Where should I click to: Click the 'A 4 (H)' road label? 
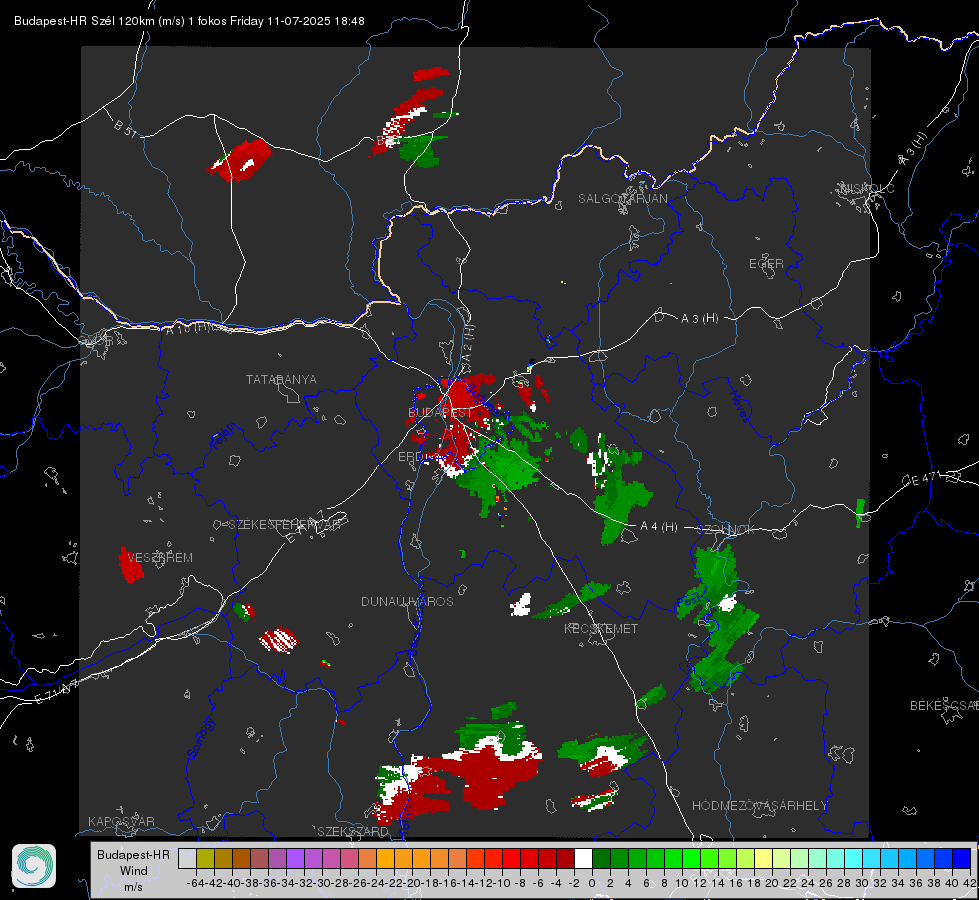[x=659, y=527]
